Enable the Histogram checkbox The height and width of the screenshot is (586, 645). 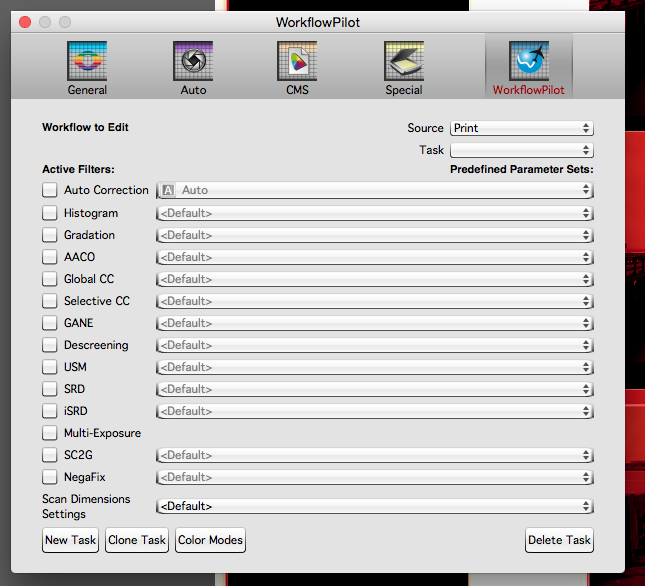pyautogui.click(x=50, y=213)
